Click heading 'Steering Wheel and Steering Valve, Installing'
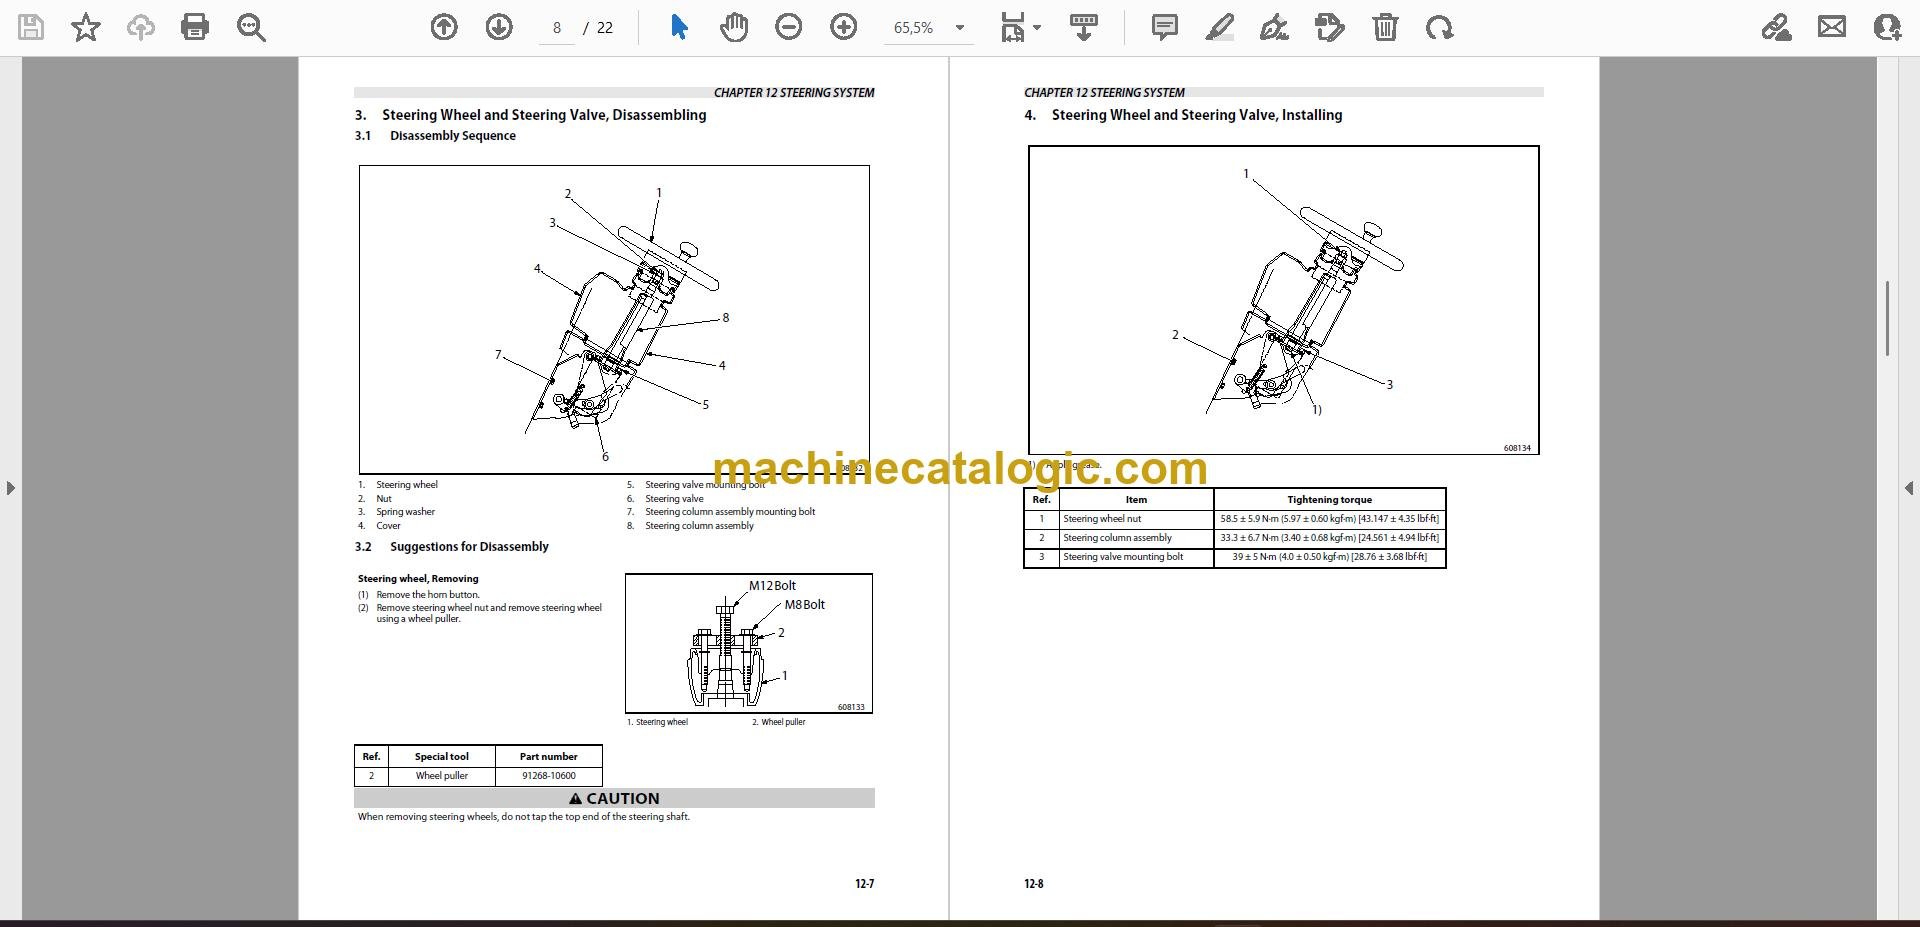The height and width of the screenshot is (927, 1920). pyautogui.click(x=1197, y=115)
